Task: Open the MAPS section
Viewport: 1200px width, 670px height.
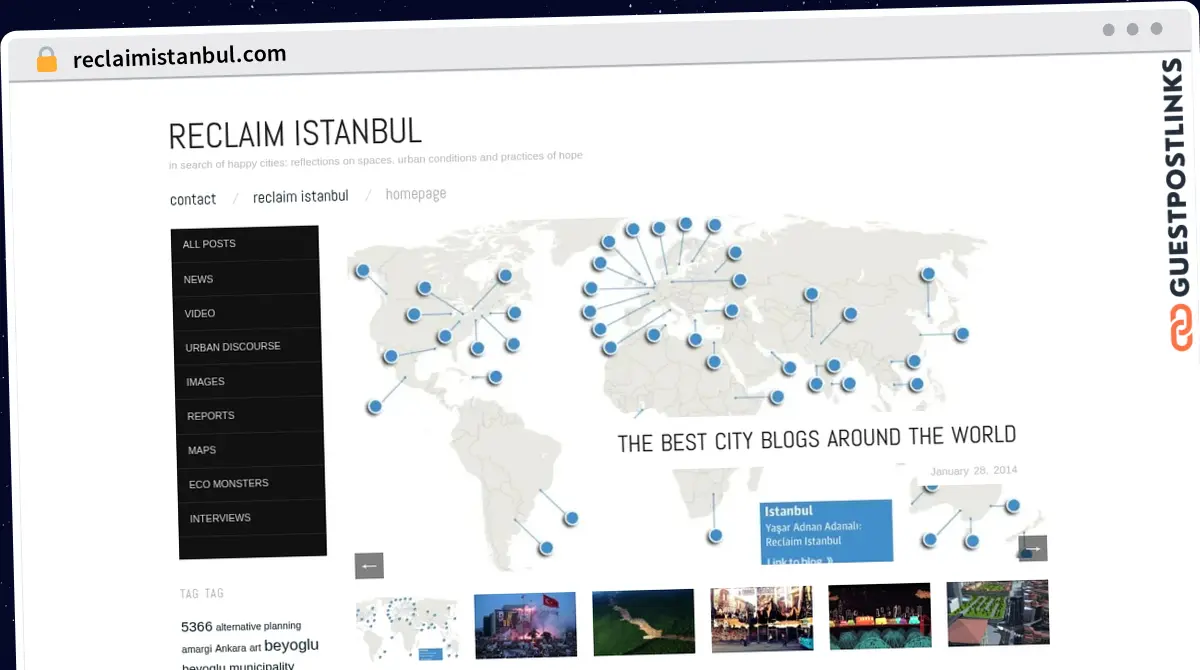Action: [x=201, y=449]
